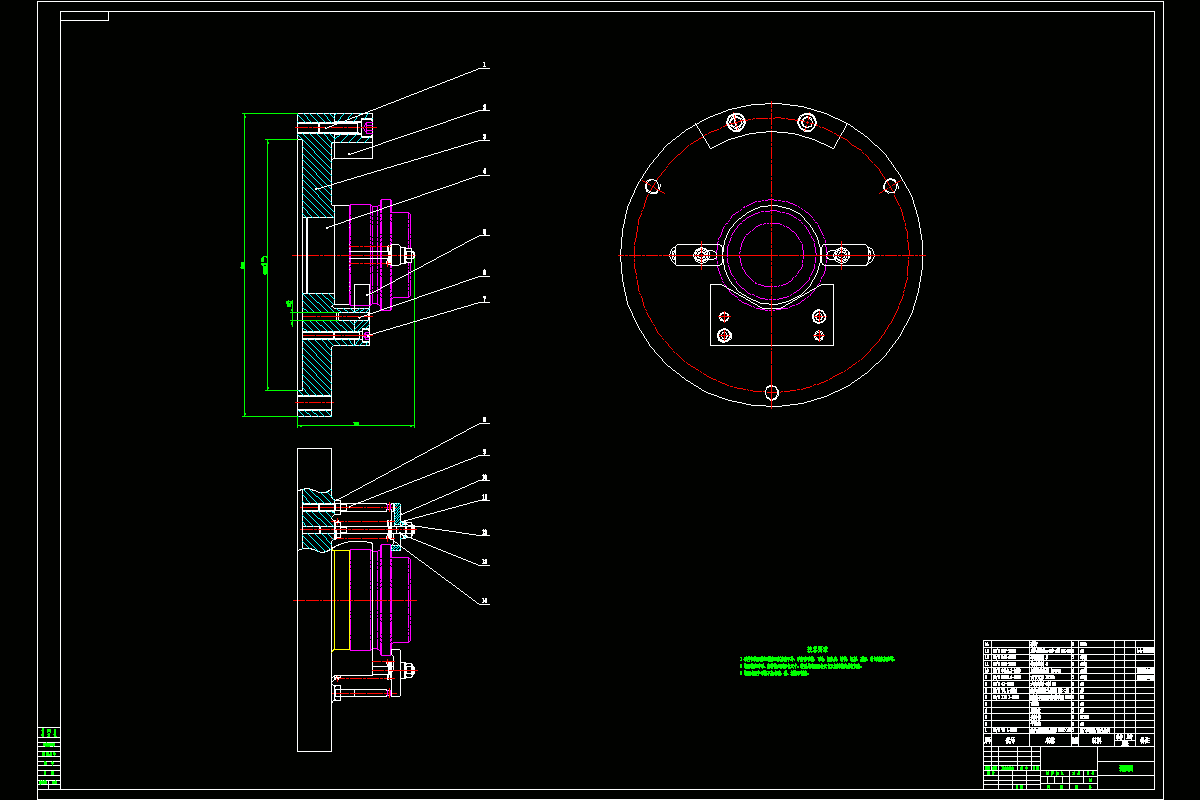
Task: Select part callout number 1 at the leader end
Action: [x=485, y=66]
